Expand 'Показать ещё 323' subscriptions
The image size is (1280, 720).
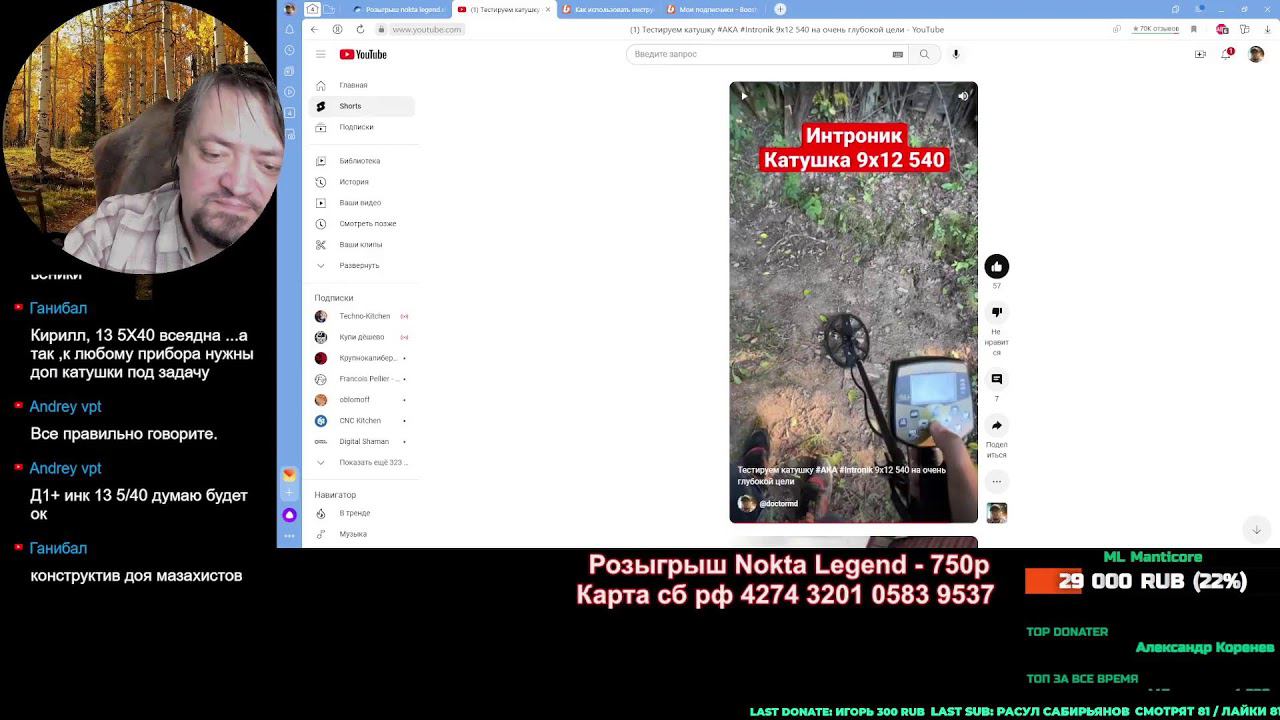point(362,462)
